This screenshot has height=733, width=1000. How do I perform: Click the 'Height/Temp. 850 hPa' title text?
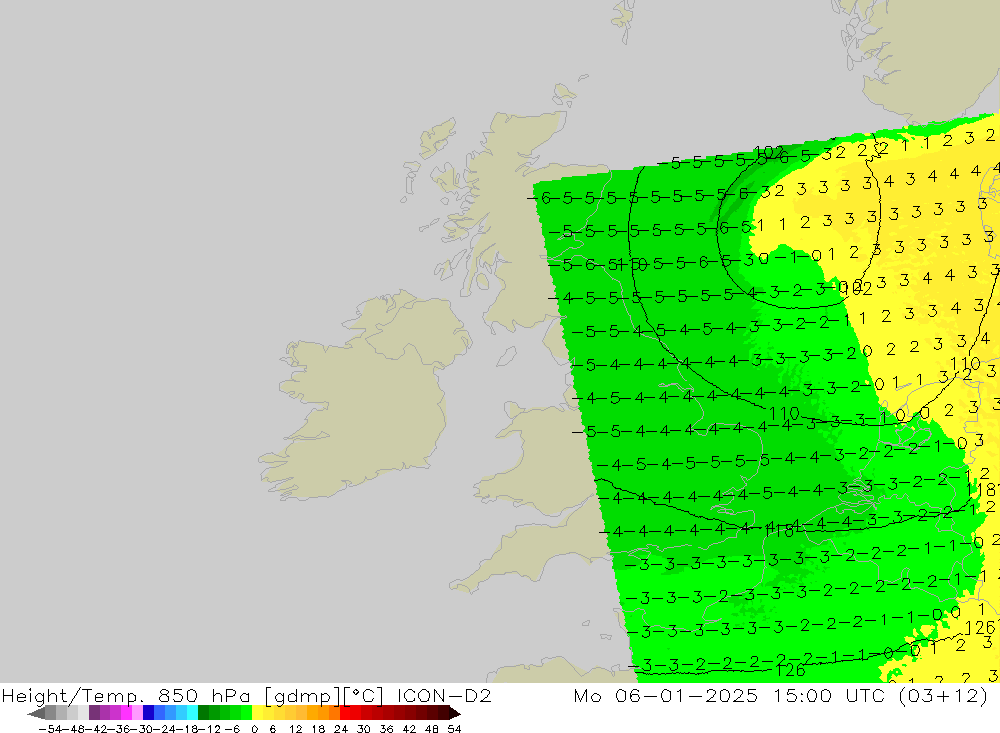(x=125, y=695)
